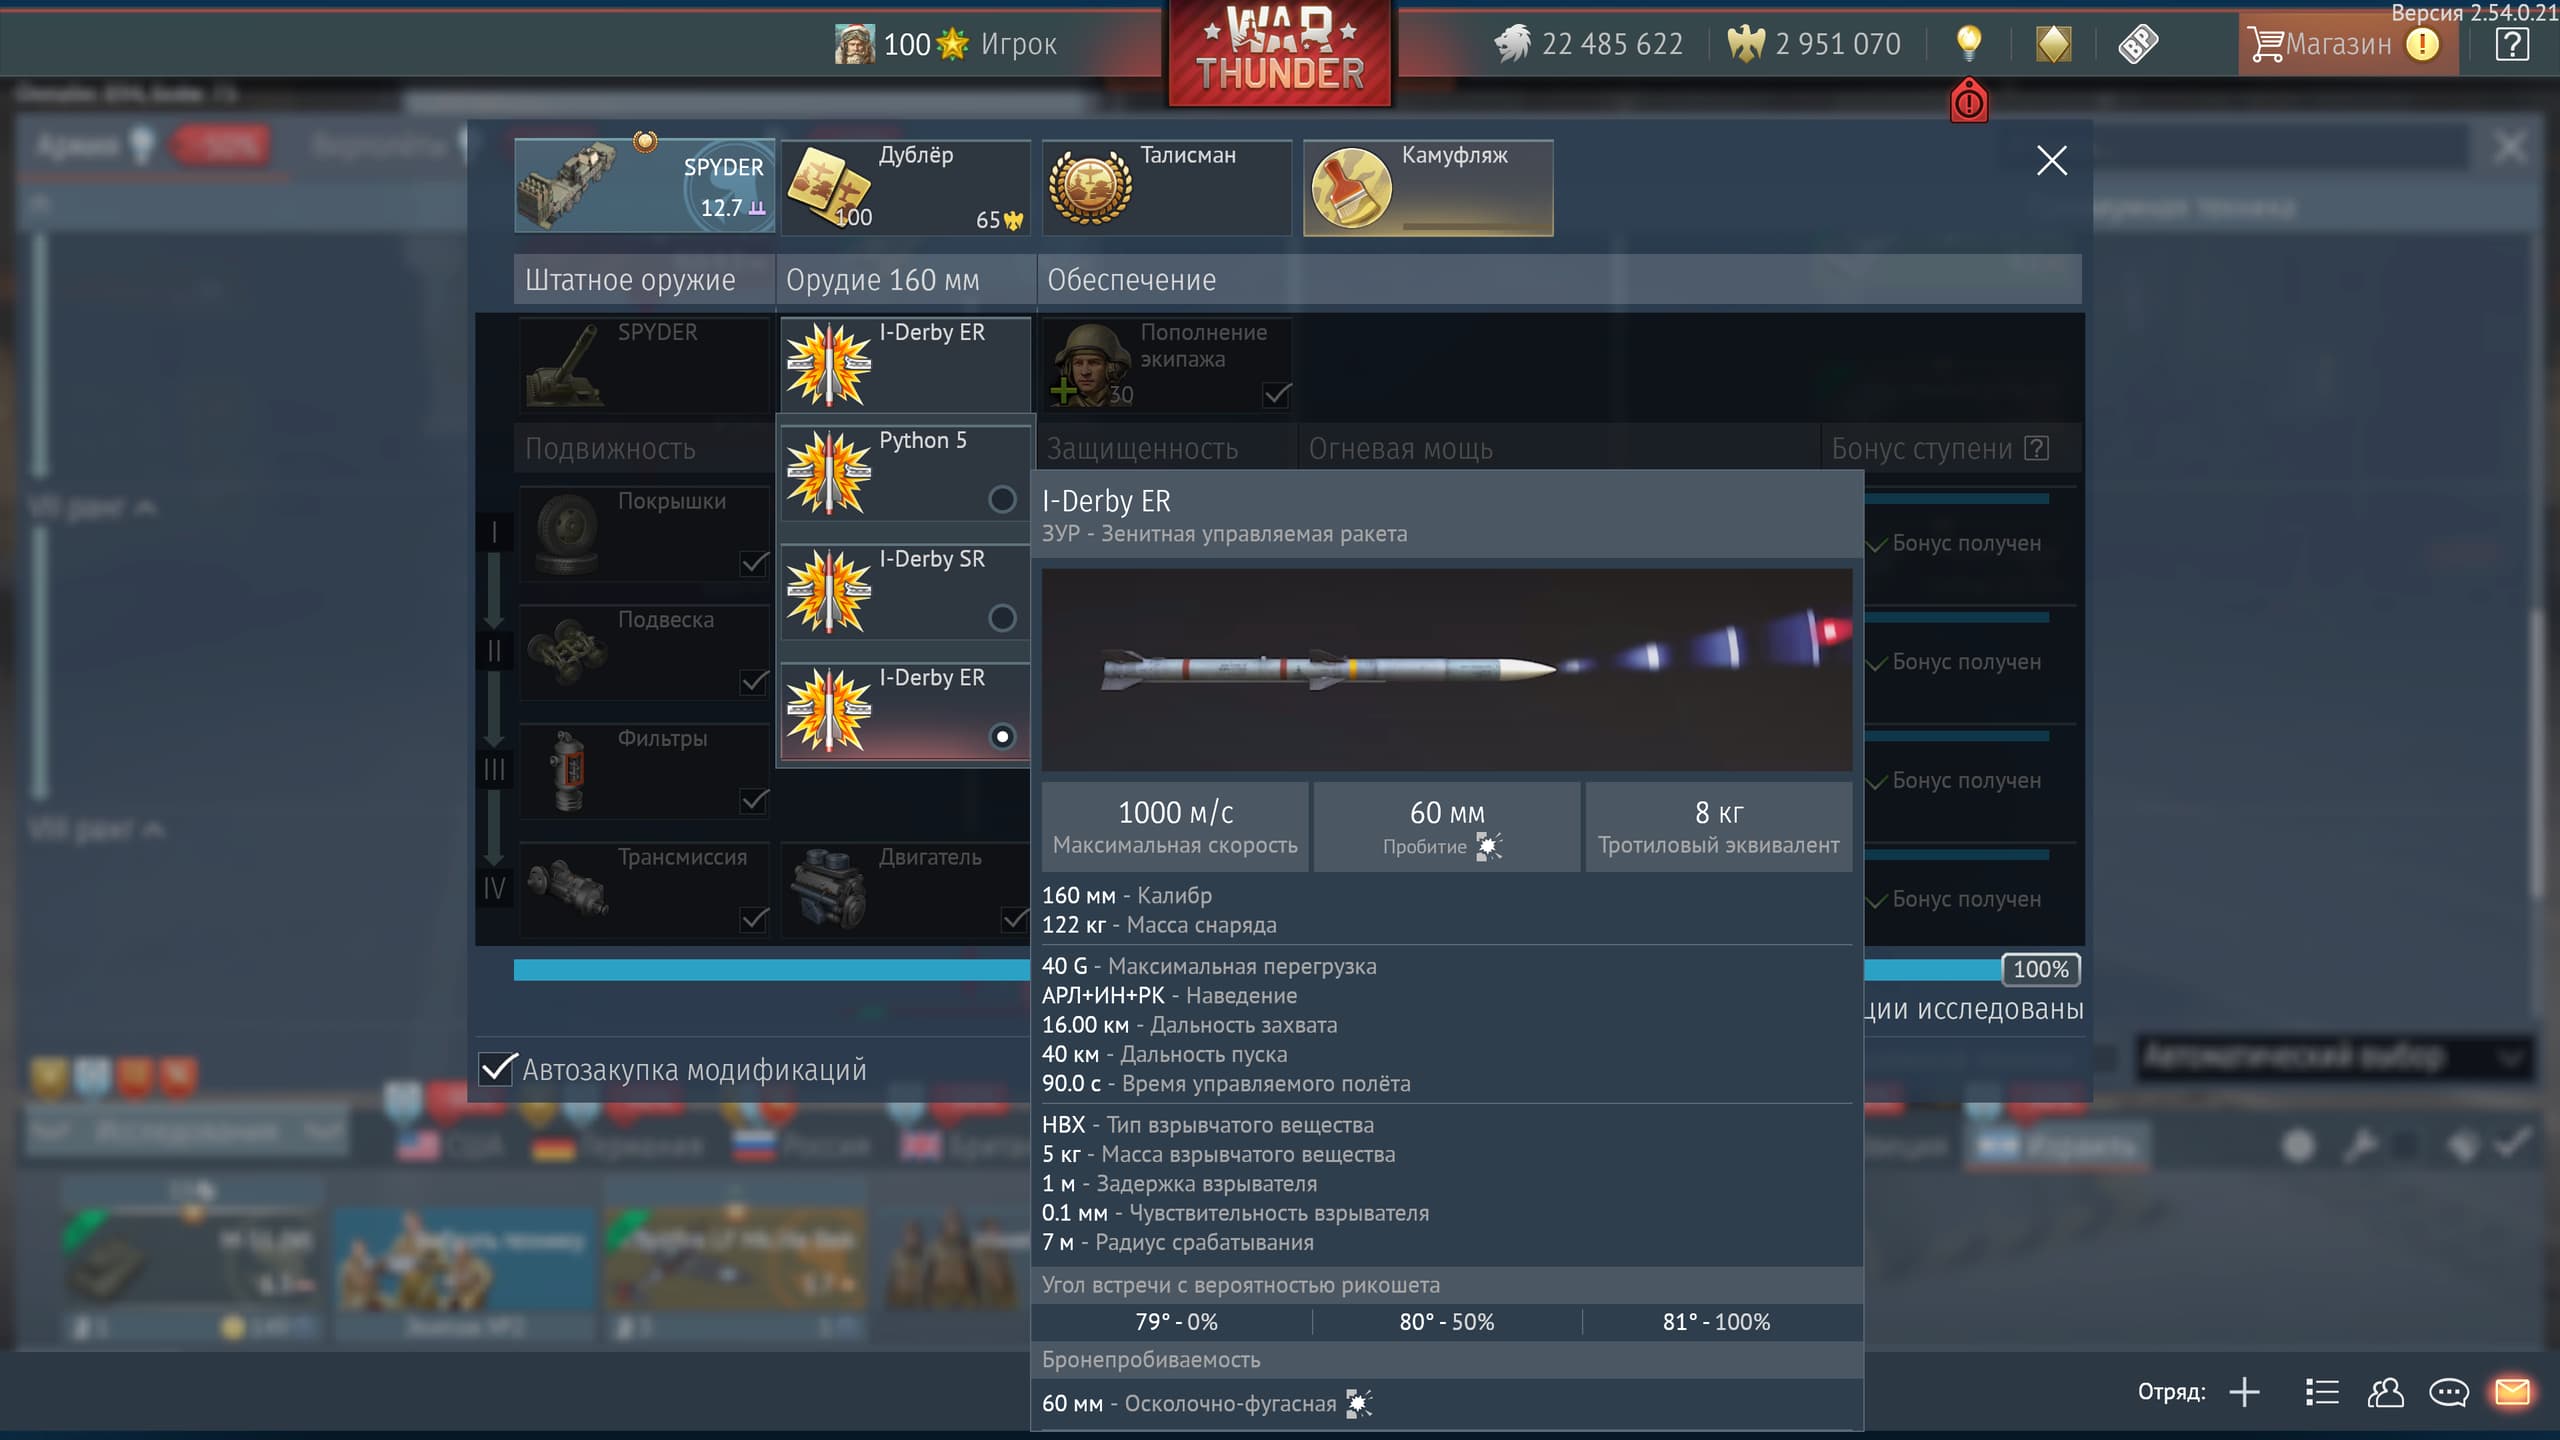
Task: Open the chat bubble icon
Action: pyautogui.click(x=2448, y=1391)
